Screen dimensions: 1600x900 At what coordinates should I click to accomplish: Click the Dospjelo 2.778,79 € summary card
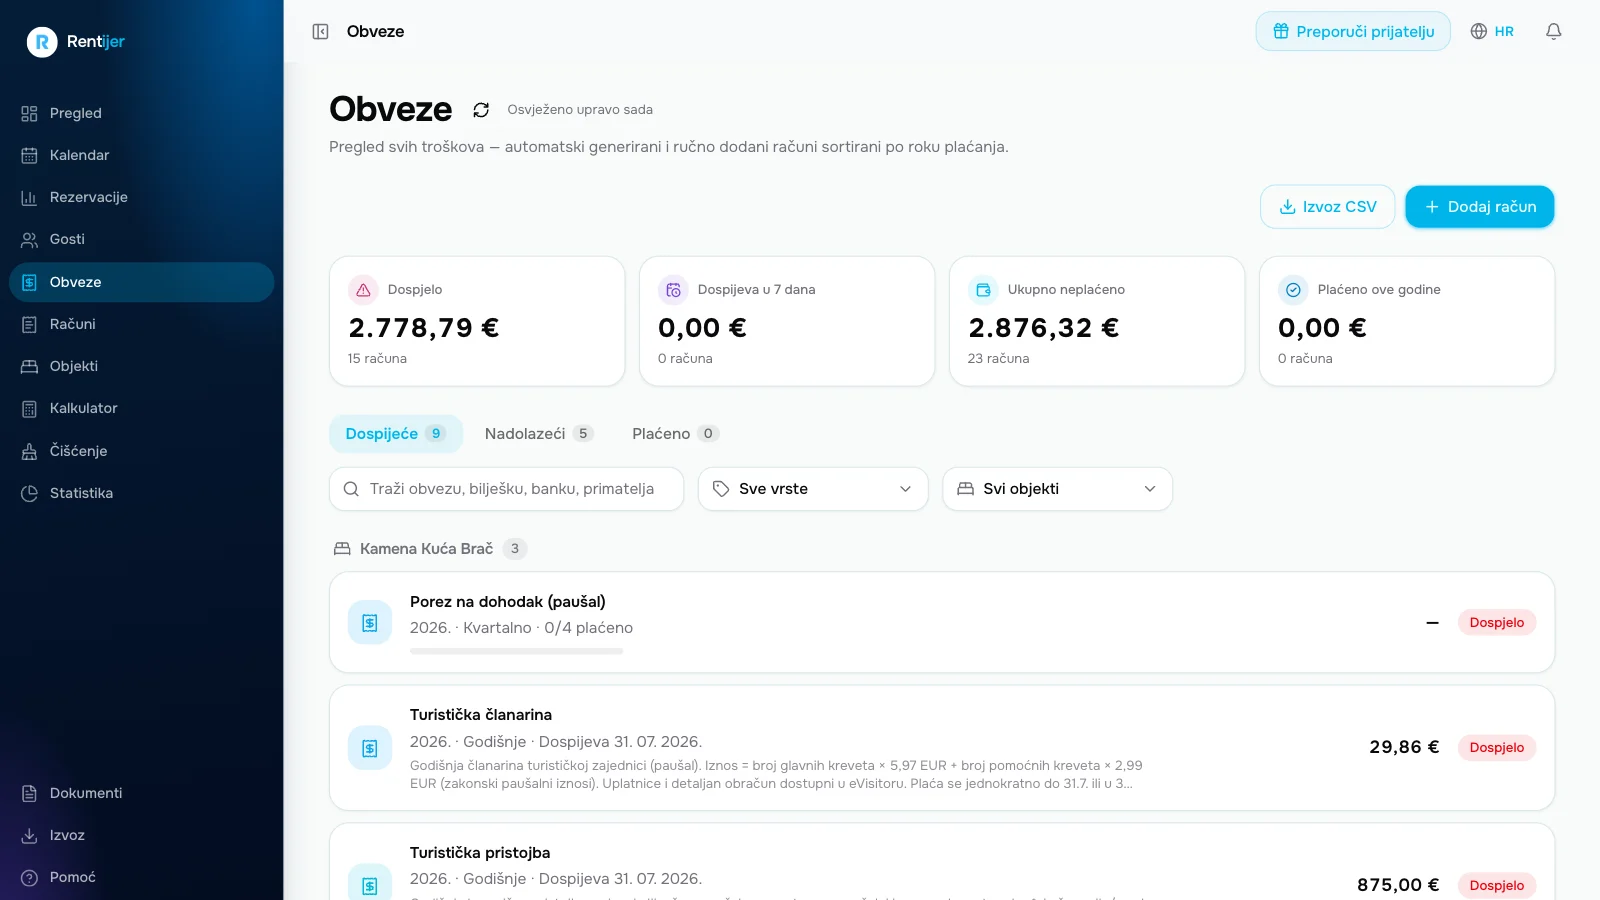click(477, 321)
